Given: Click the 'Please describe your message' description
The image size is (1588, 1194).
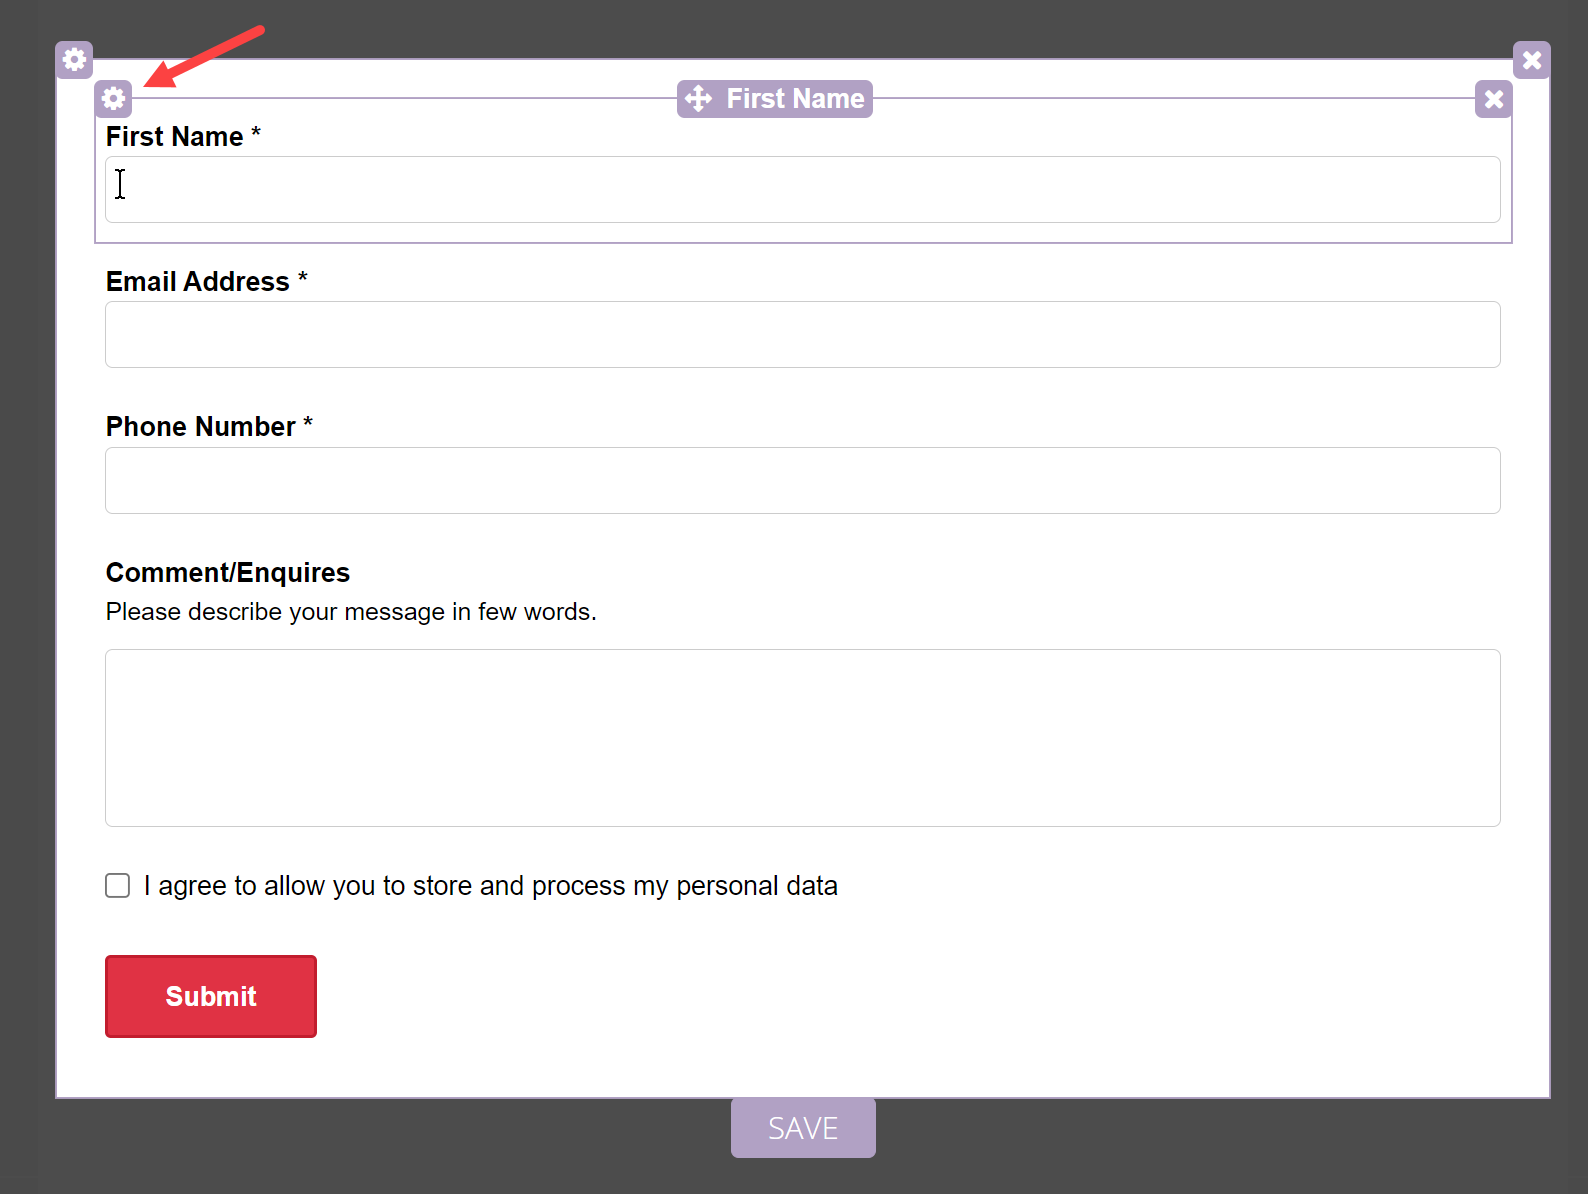Looking at the screenshot, I should (351, 612).
